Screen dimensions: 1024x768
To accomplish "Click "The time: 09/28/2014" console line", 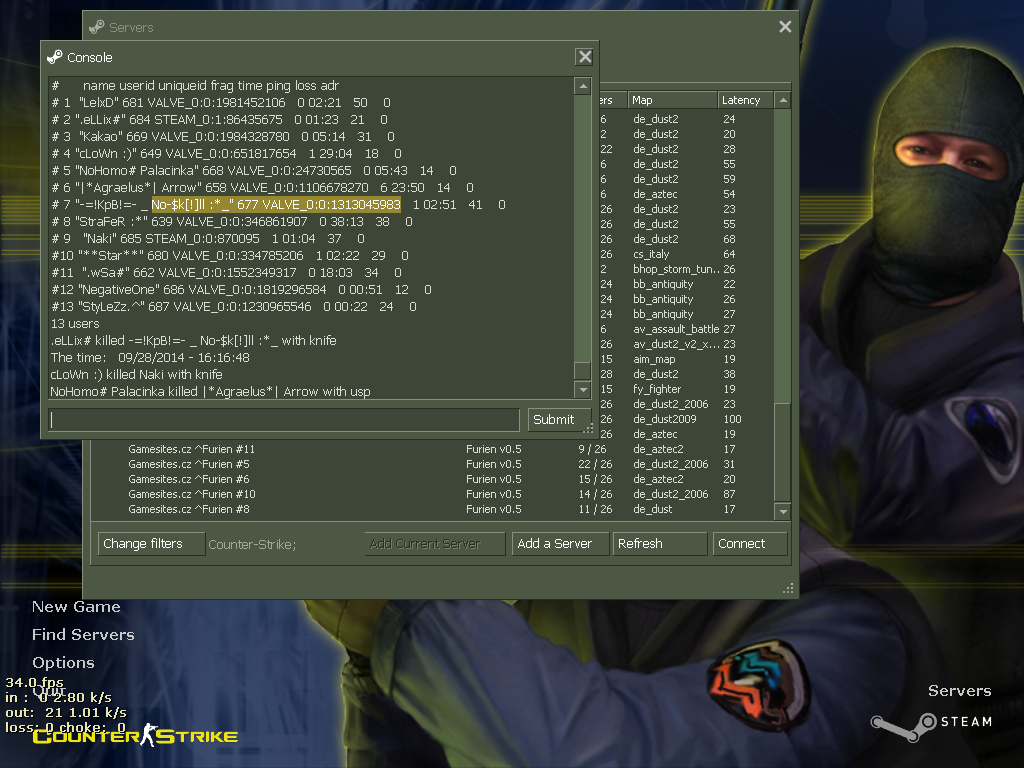I will click(150, 357).
